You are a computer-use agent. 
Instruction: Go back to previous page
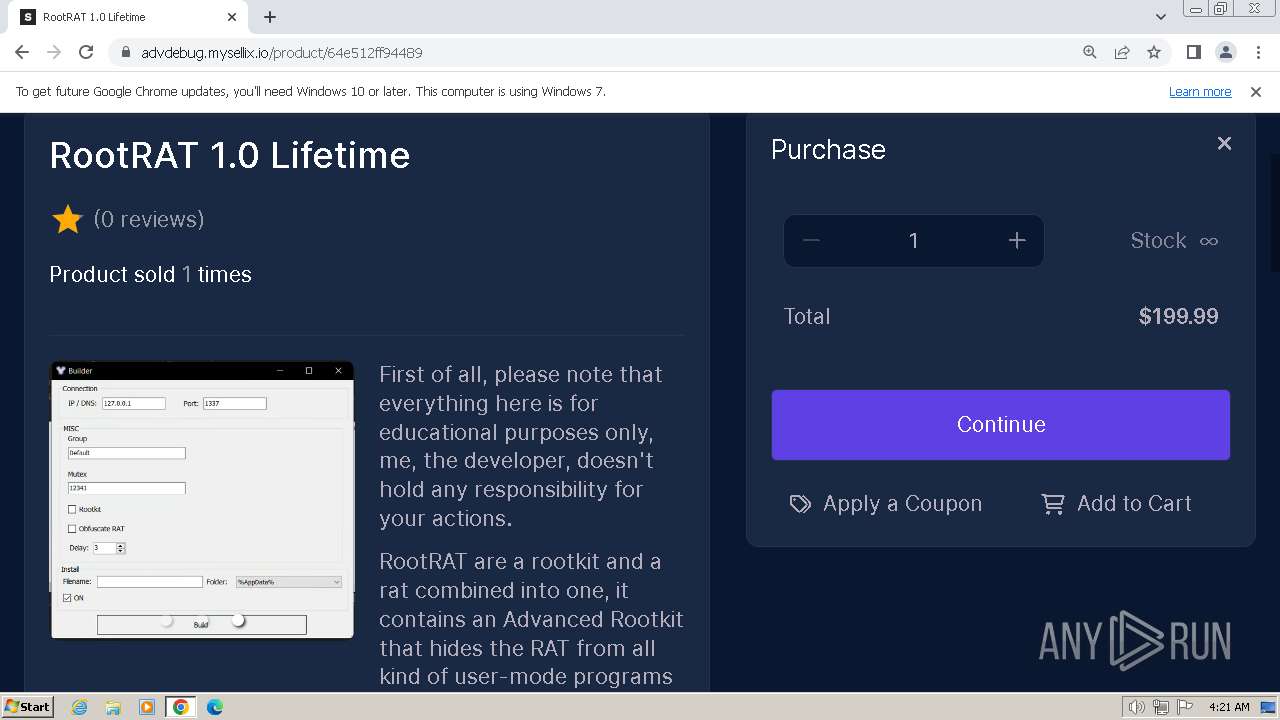click(22, 52)
